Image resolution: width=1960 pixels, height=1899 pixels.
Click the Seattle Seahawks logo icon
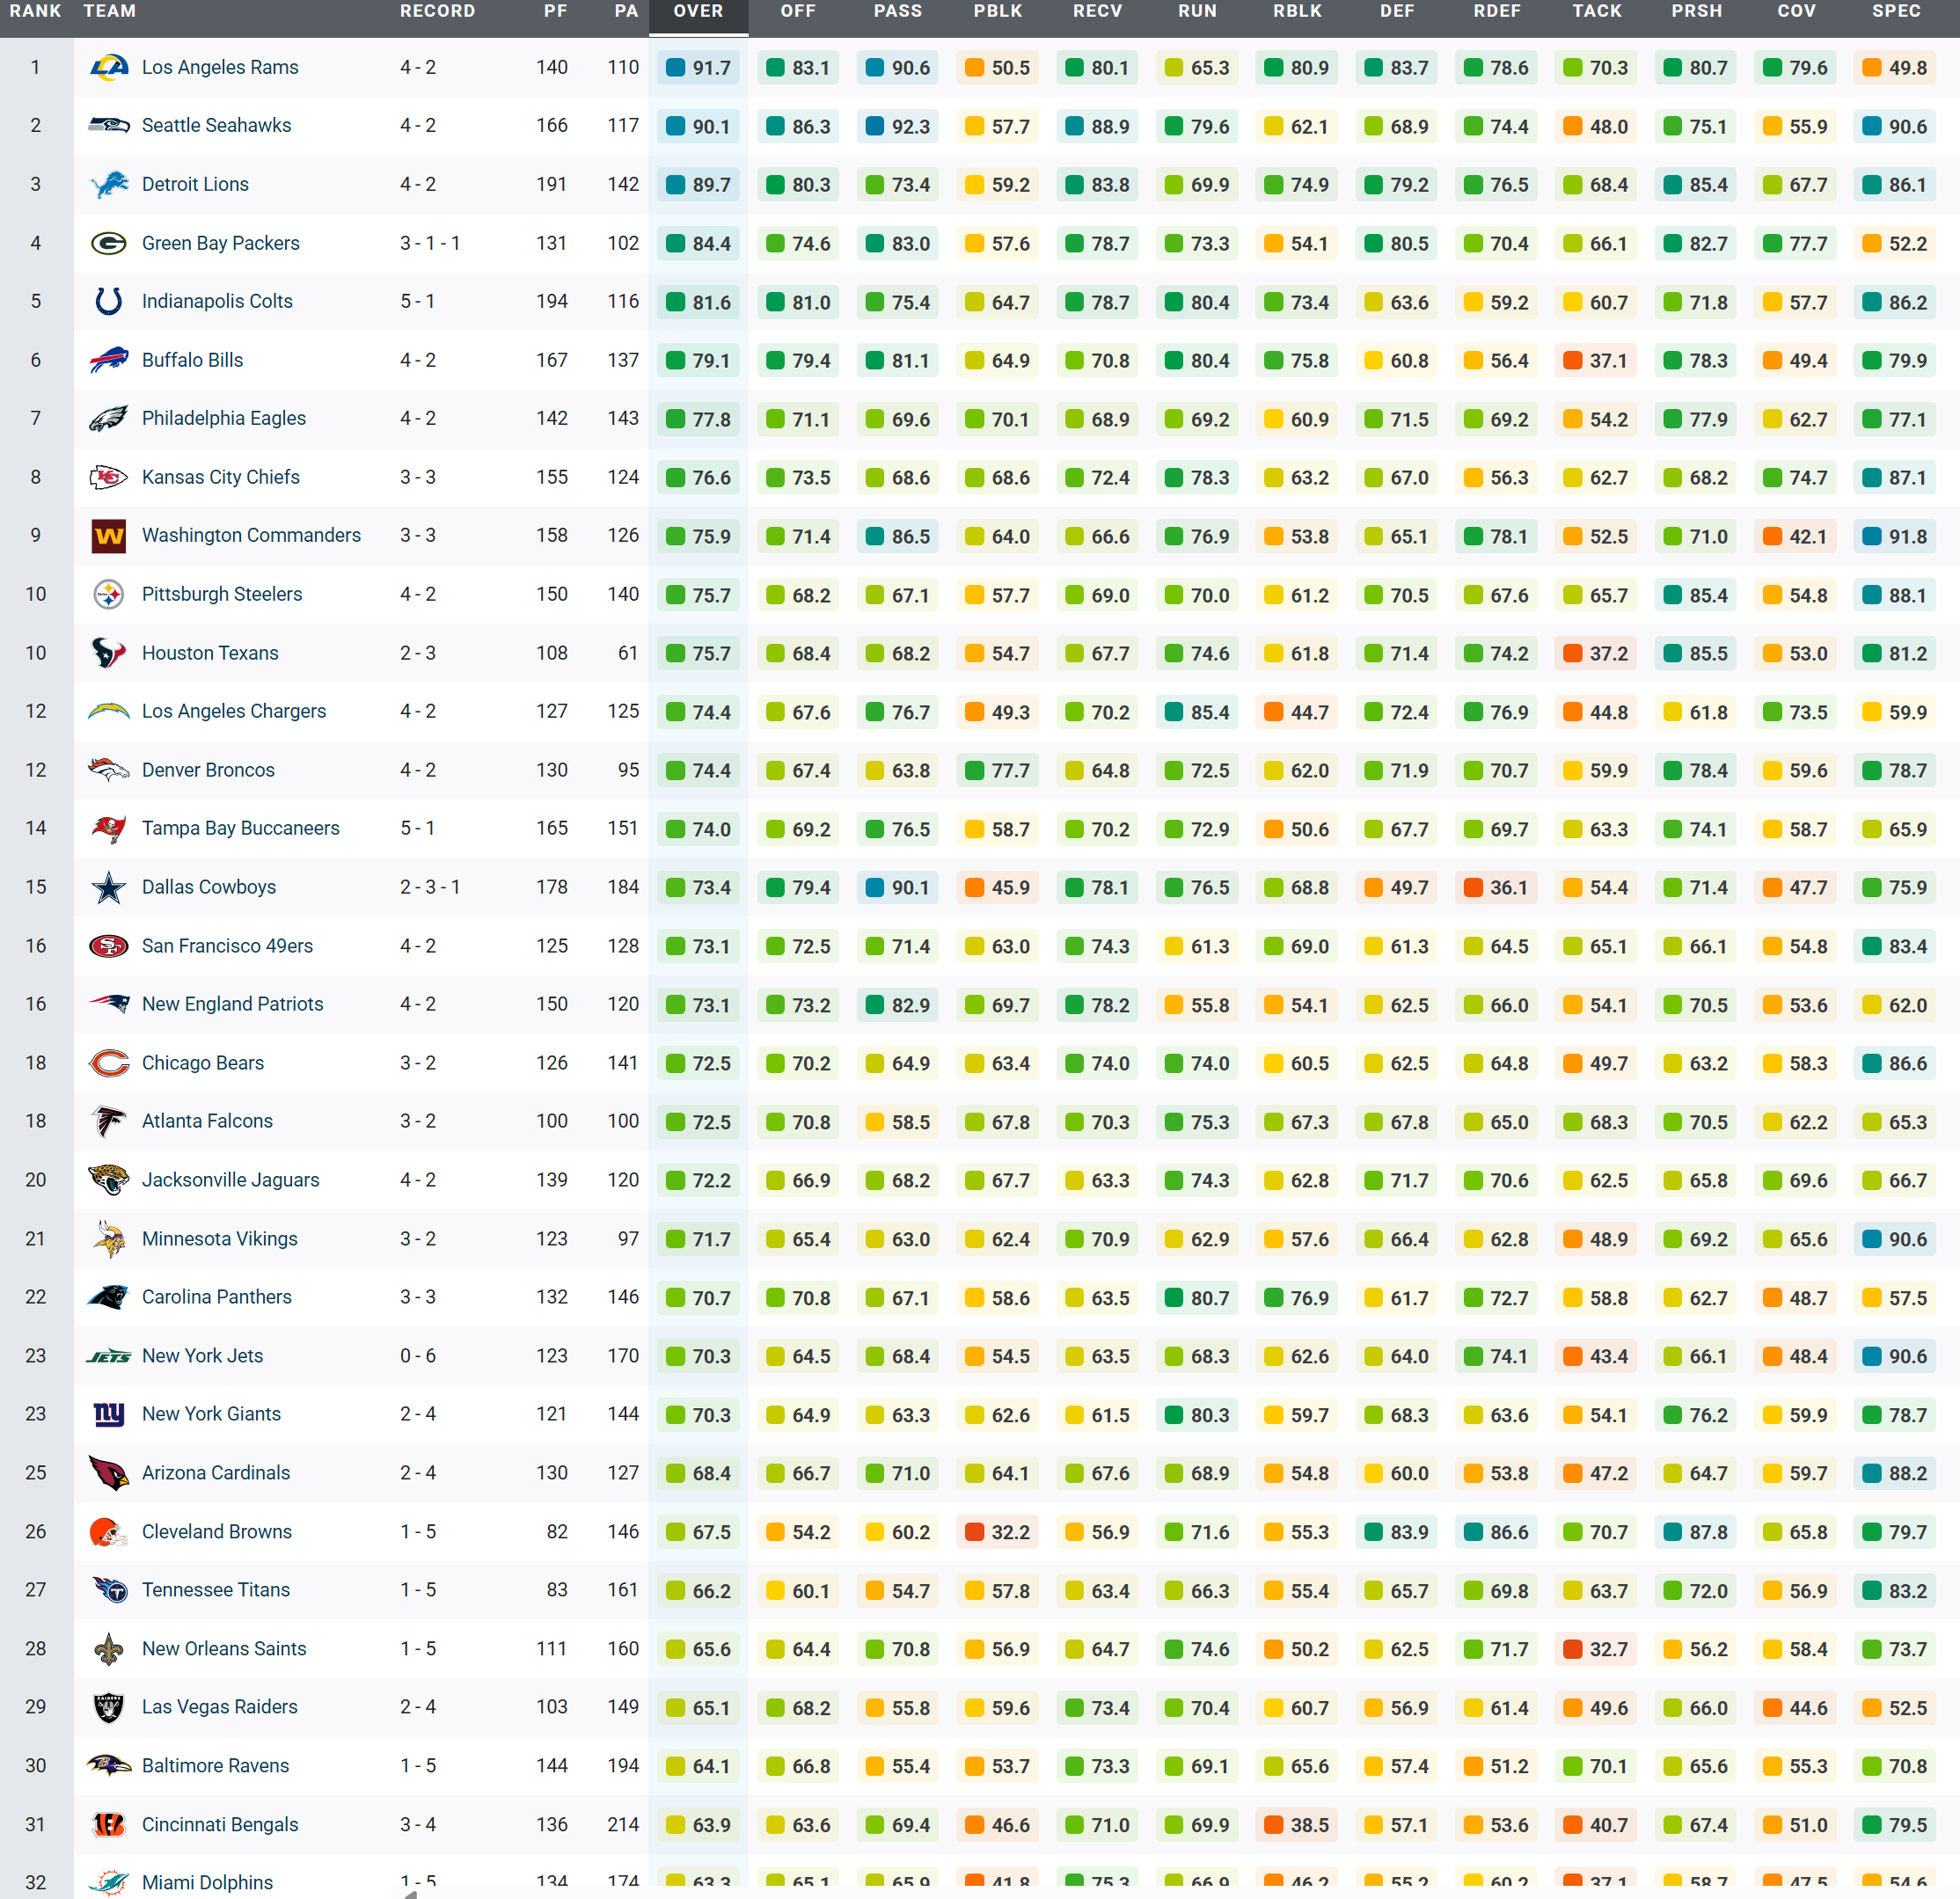(x=109, y=126)
